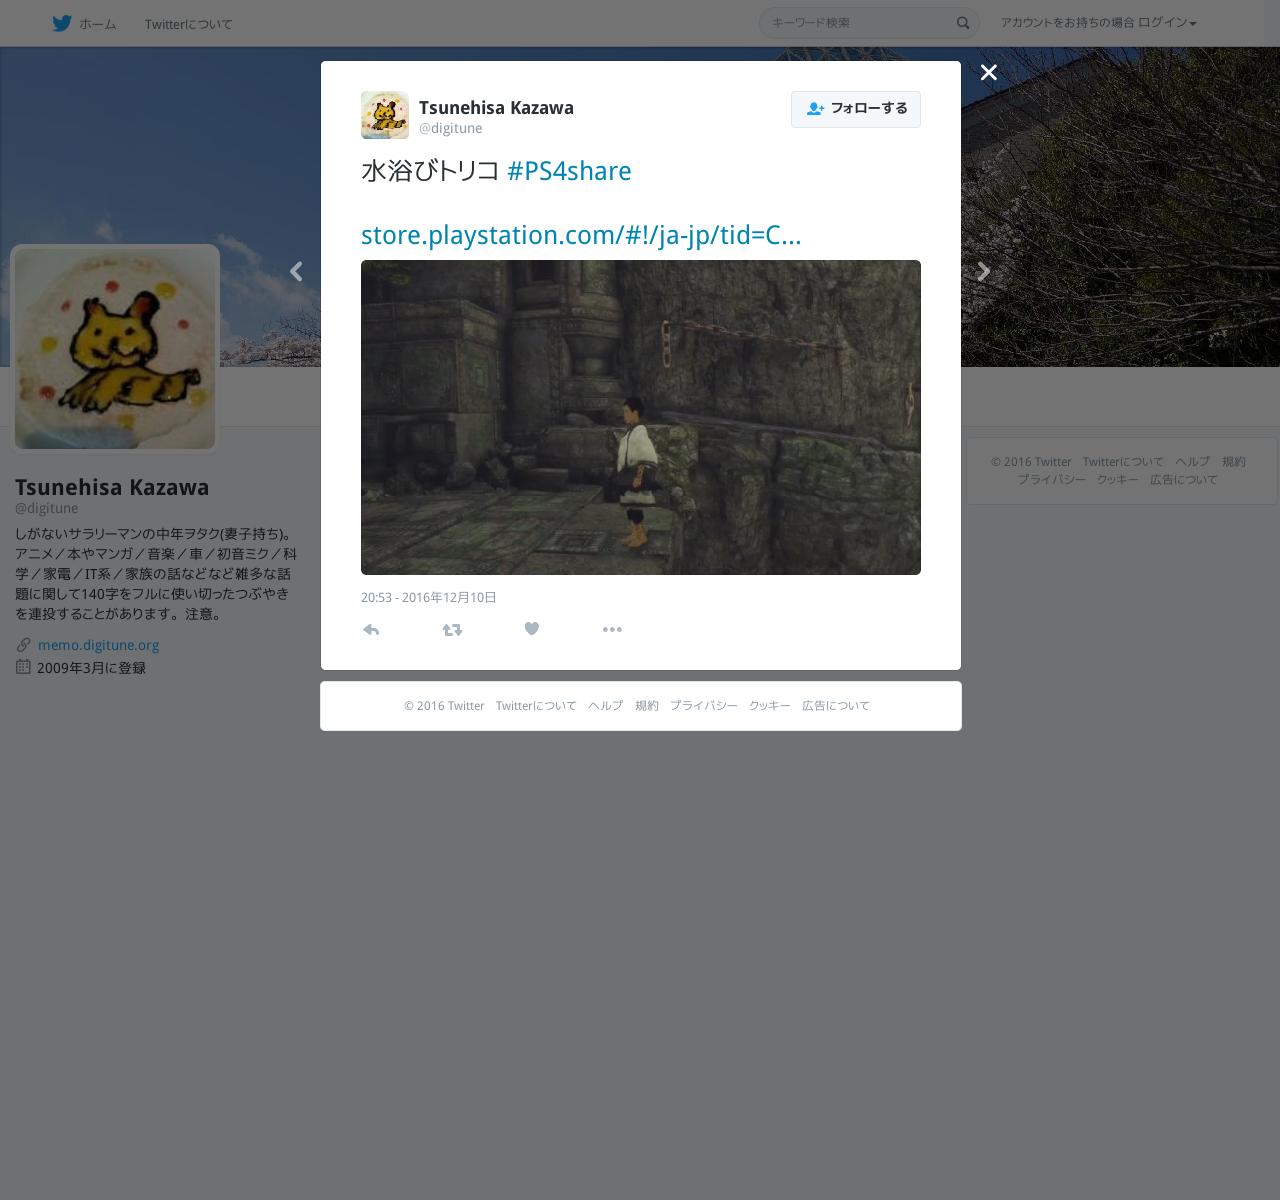Open ヘルプ in dialog footer
Screen dimensions: 1280x1200
[605, 705]
